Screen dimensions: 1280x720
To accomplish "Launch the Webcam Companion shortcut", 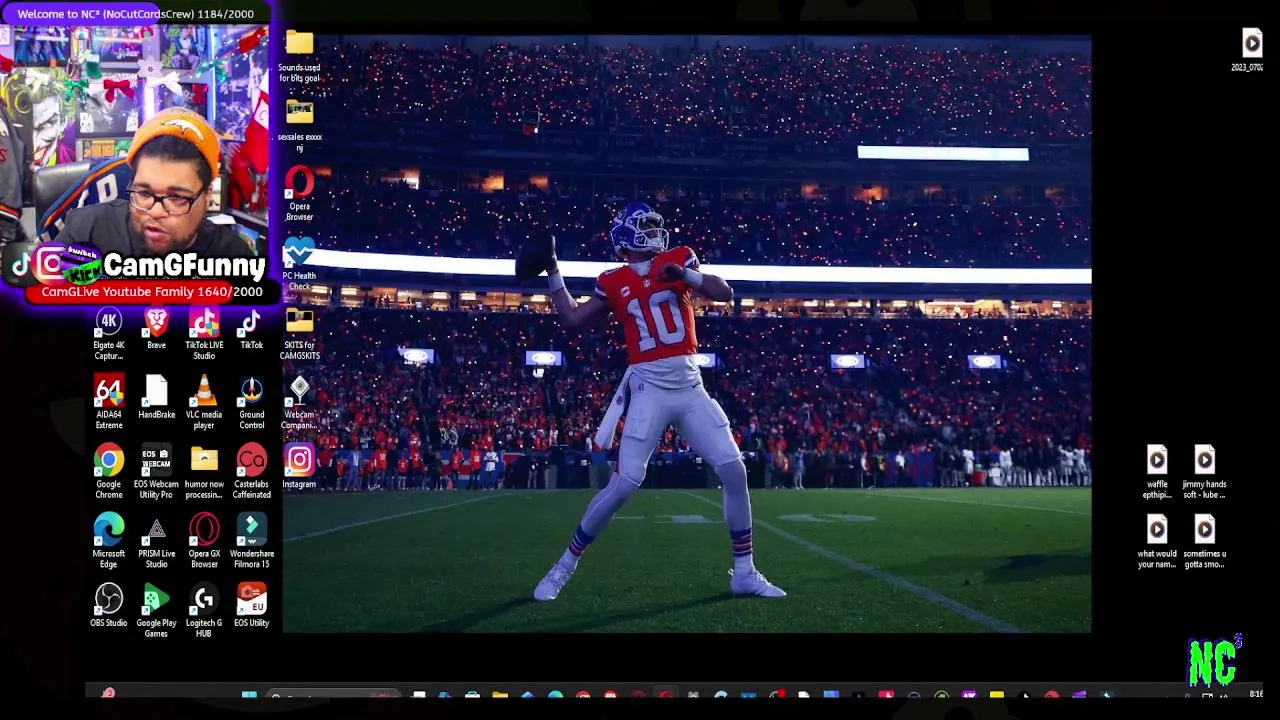I will [x=299, y=404].
